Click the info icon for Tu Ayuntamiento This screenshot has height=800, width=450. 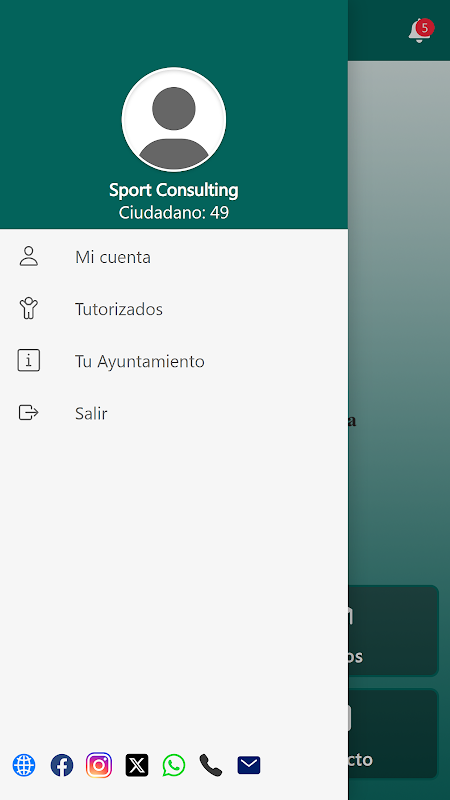click(29, 360)
